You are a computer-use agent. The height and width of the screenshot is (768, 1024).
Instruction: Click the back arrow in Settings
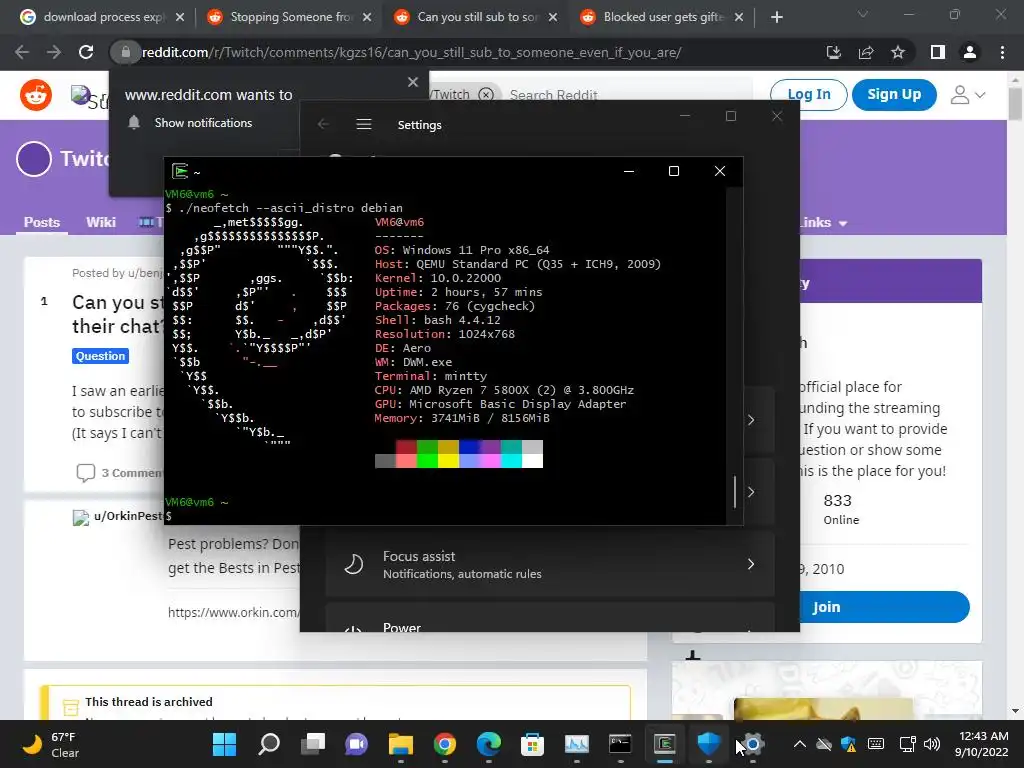(x=323, y=124)
